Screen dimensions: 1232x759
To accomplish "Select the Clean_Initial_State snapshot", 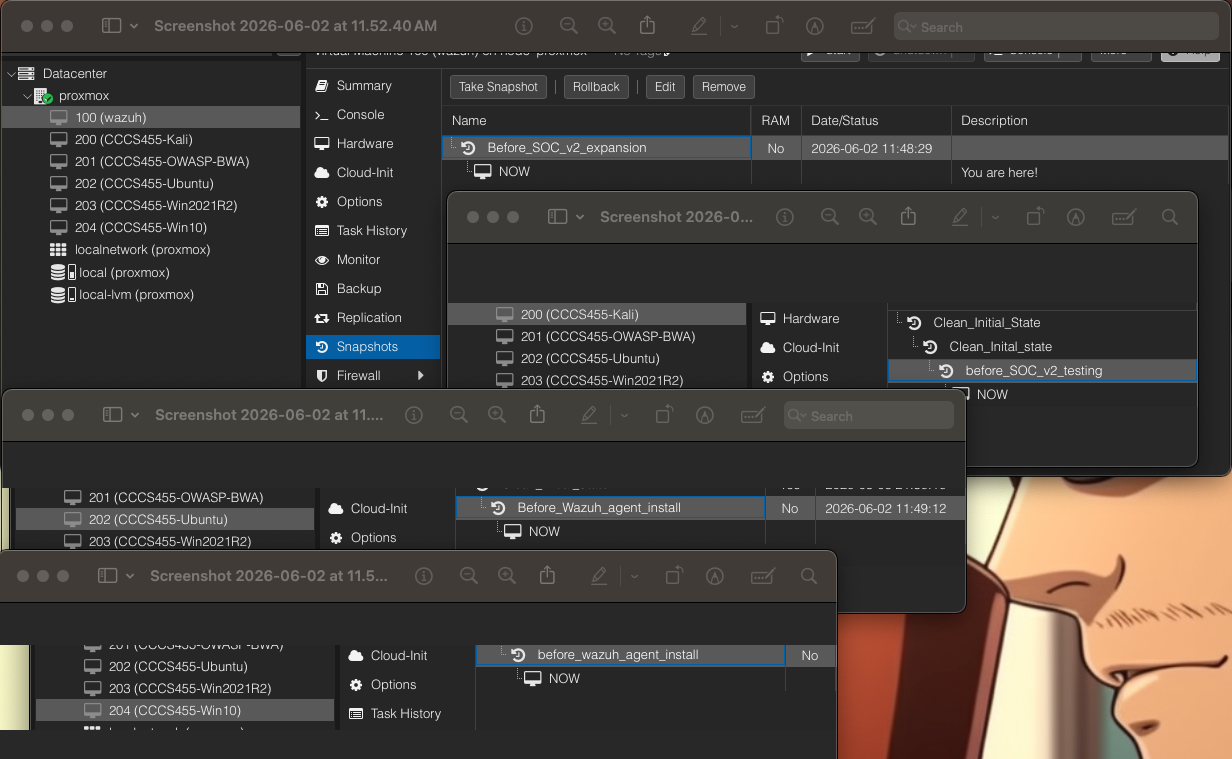I will click(x=1042, y=323).
